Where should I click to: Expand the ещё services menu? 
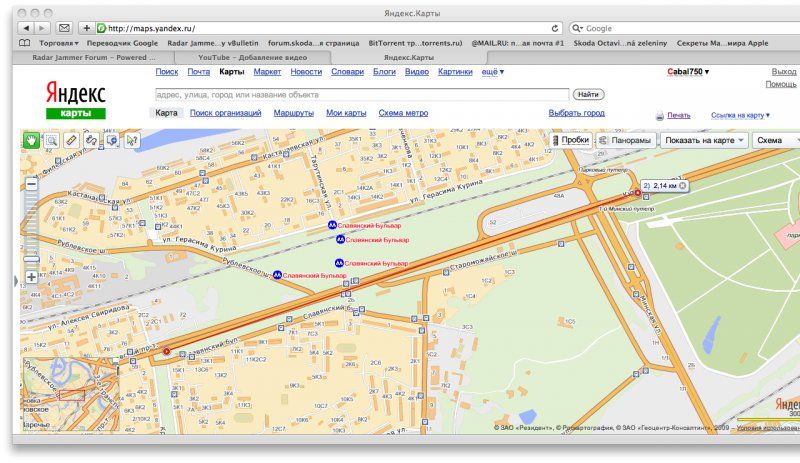point(492,72)
